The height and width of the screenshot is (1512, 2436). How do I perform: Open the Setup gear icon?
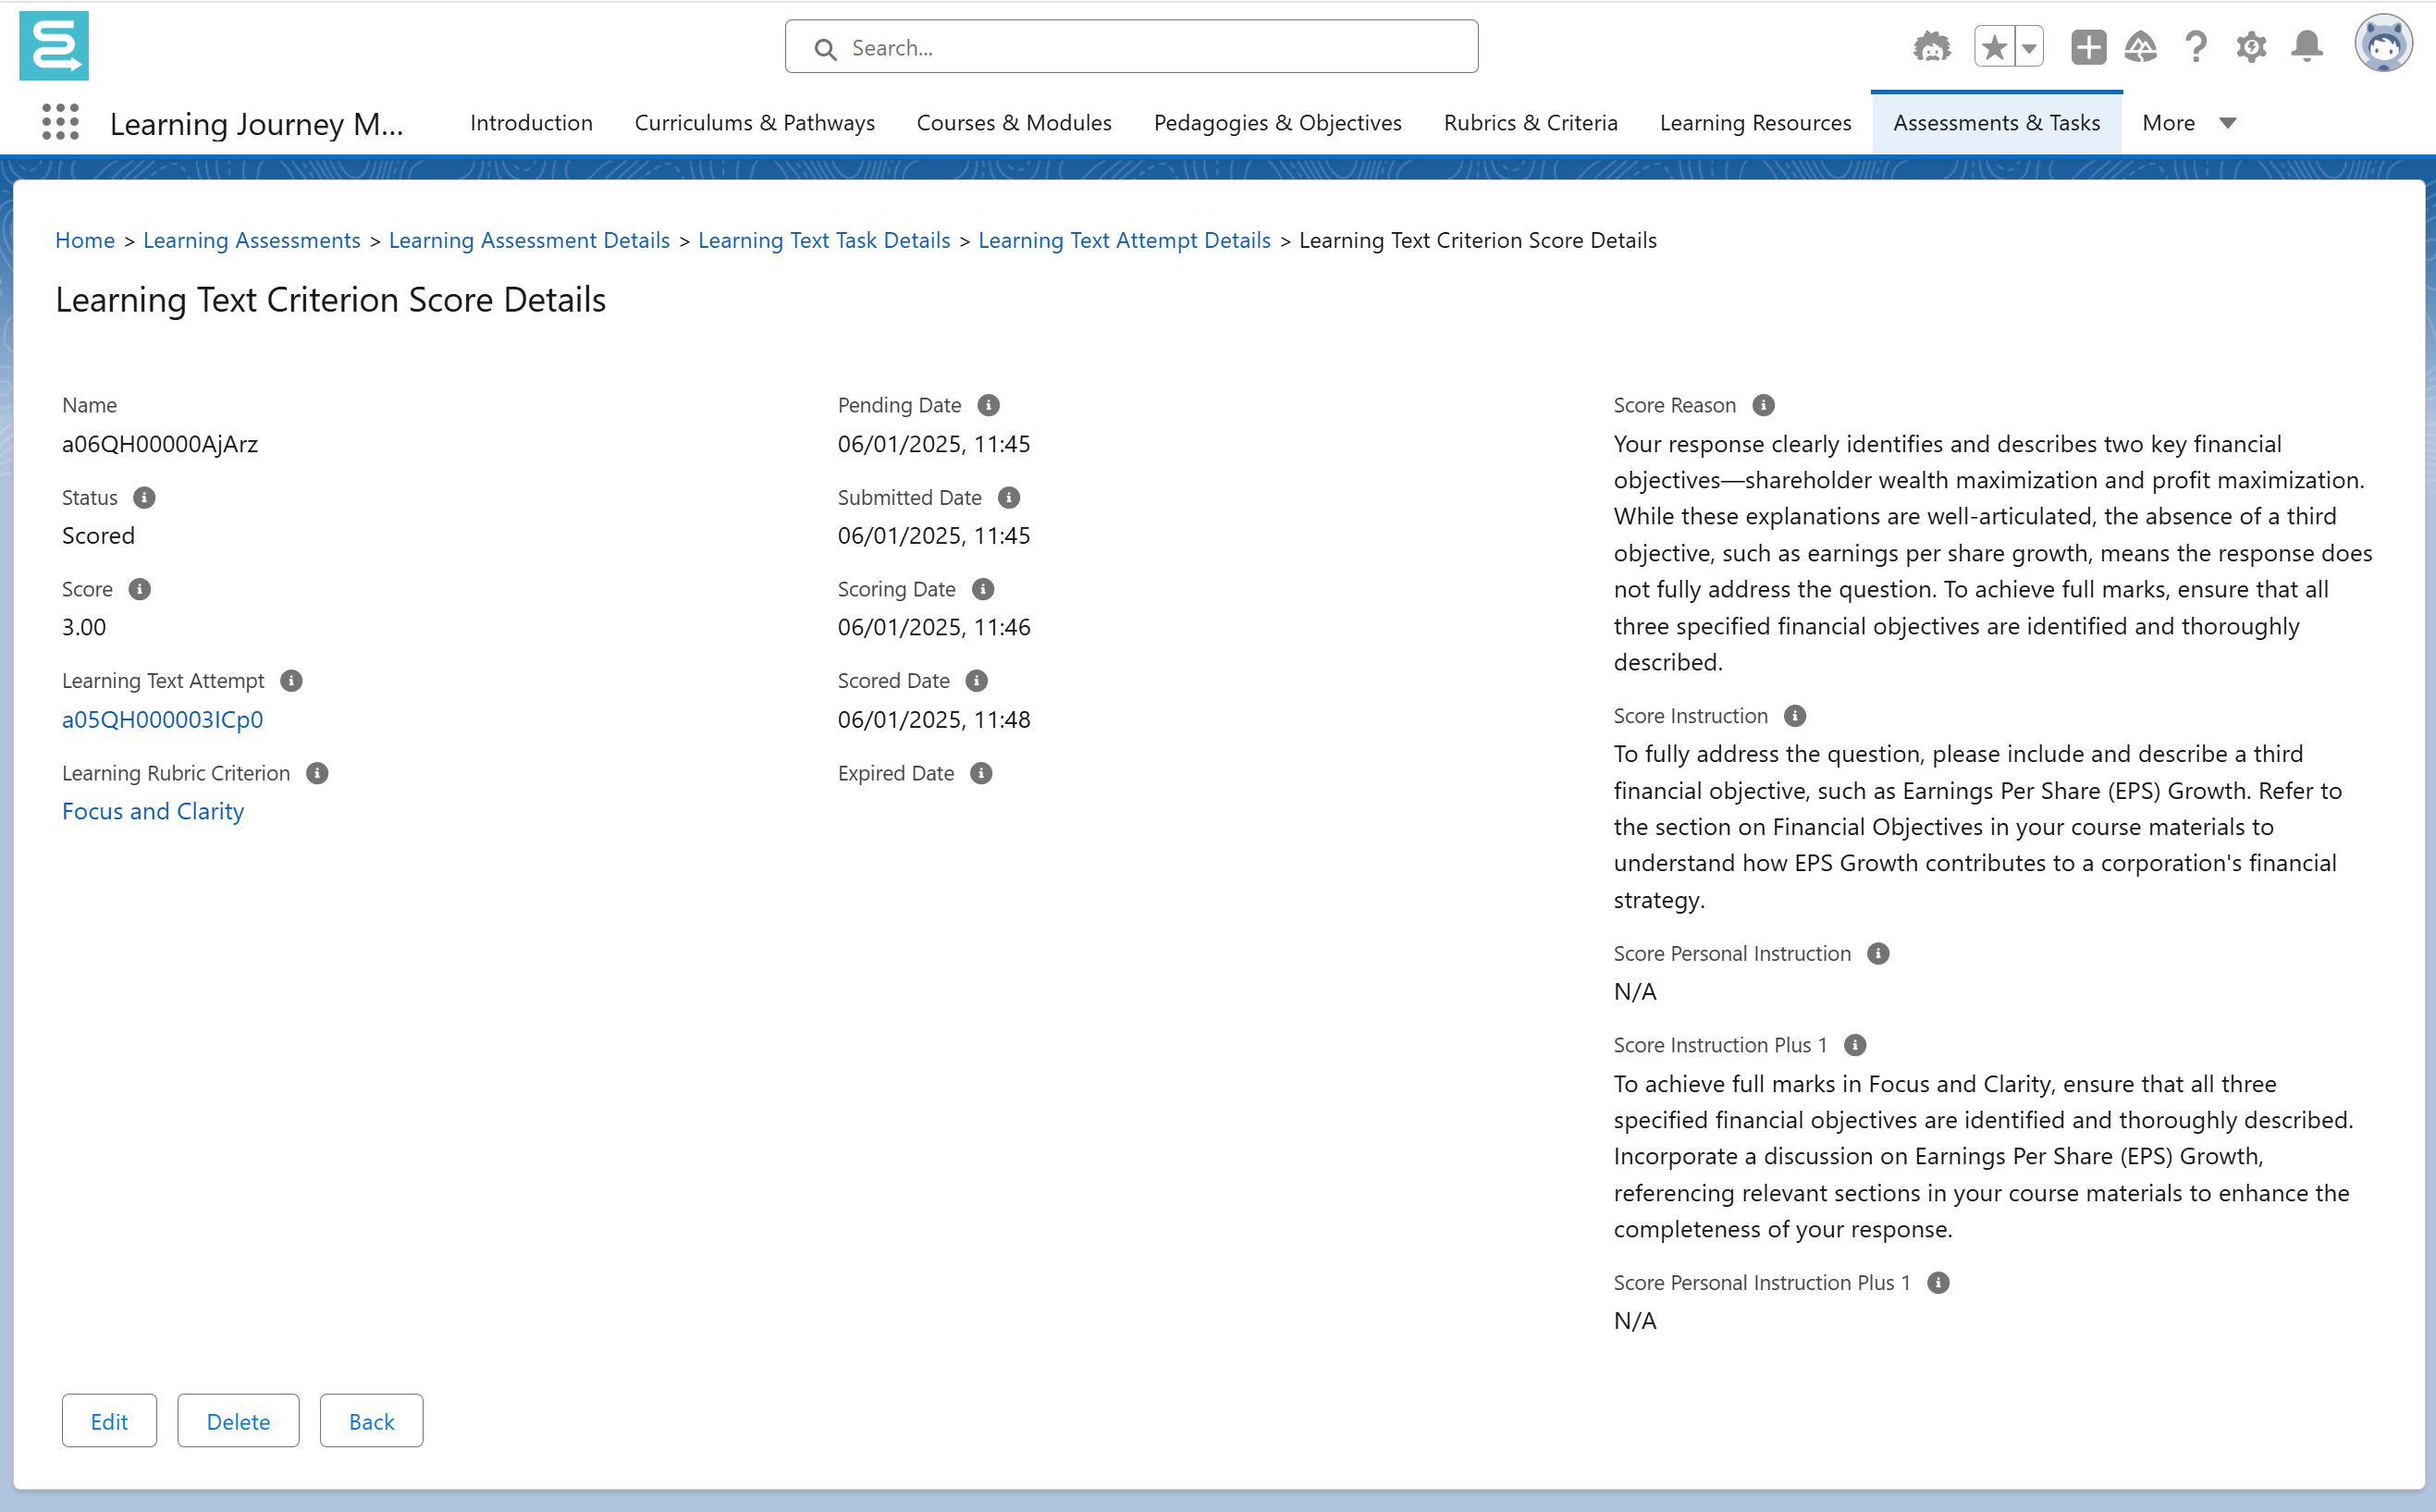(x=2250, y=47)
